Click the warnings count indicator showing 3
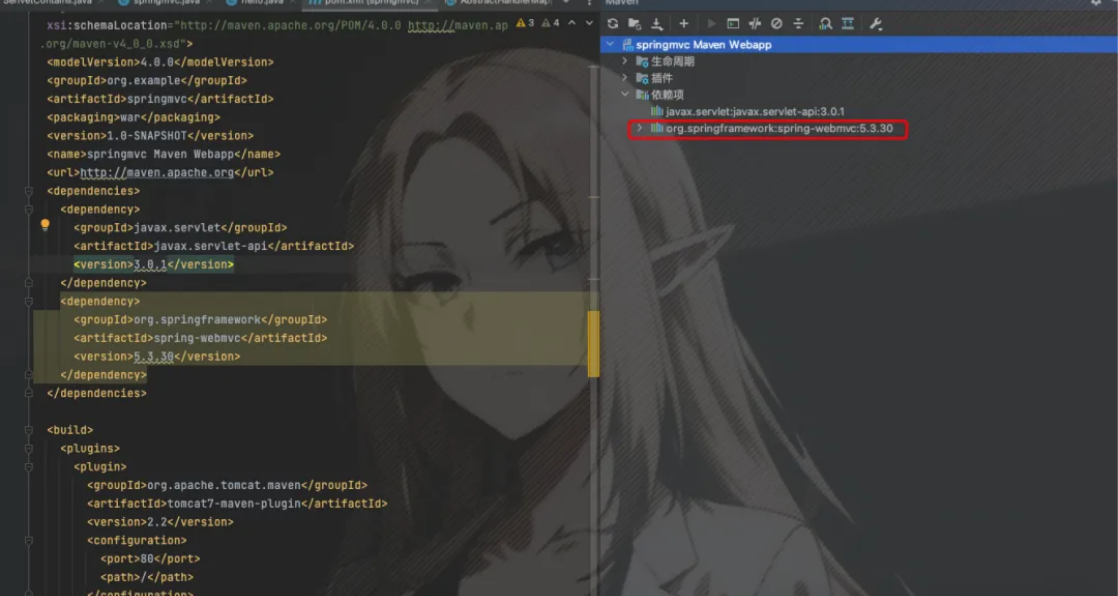 tap(525, 23)
